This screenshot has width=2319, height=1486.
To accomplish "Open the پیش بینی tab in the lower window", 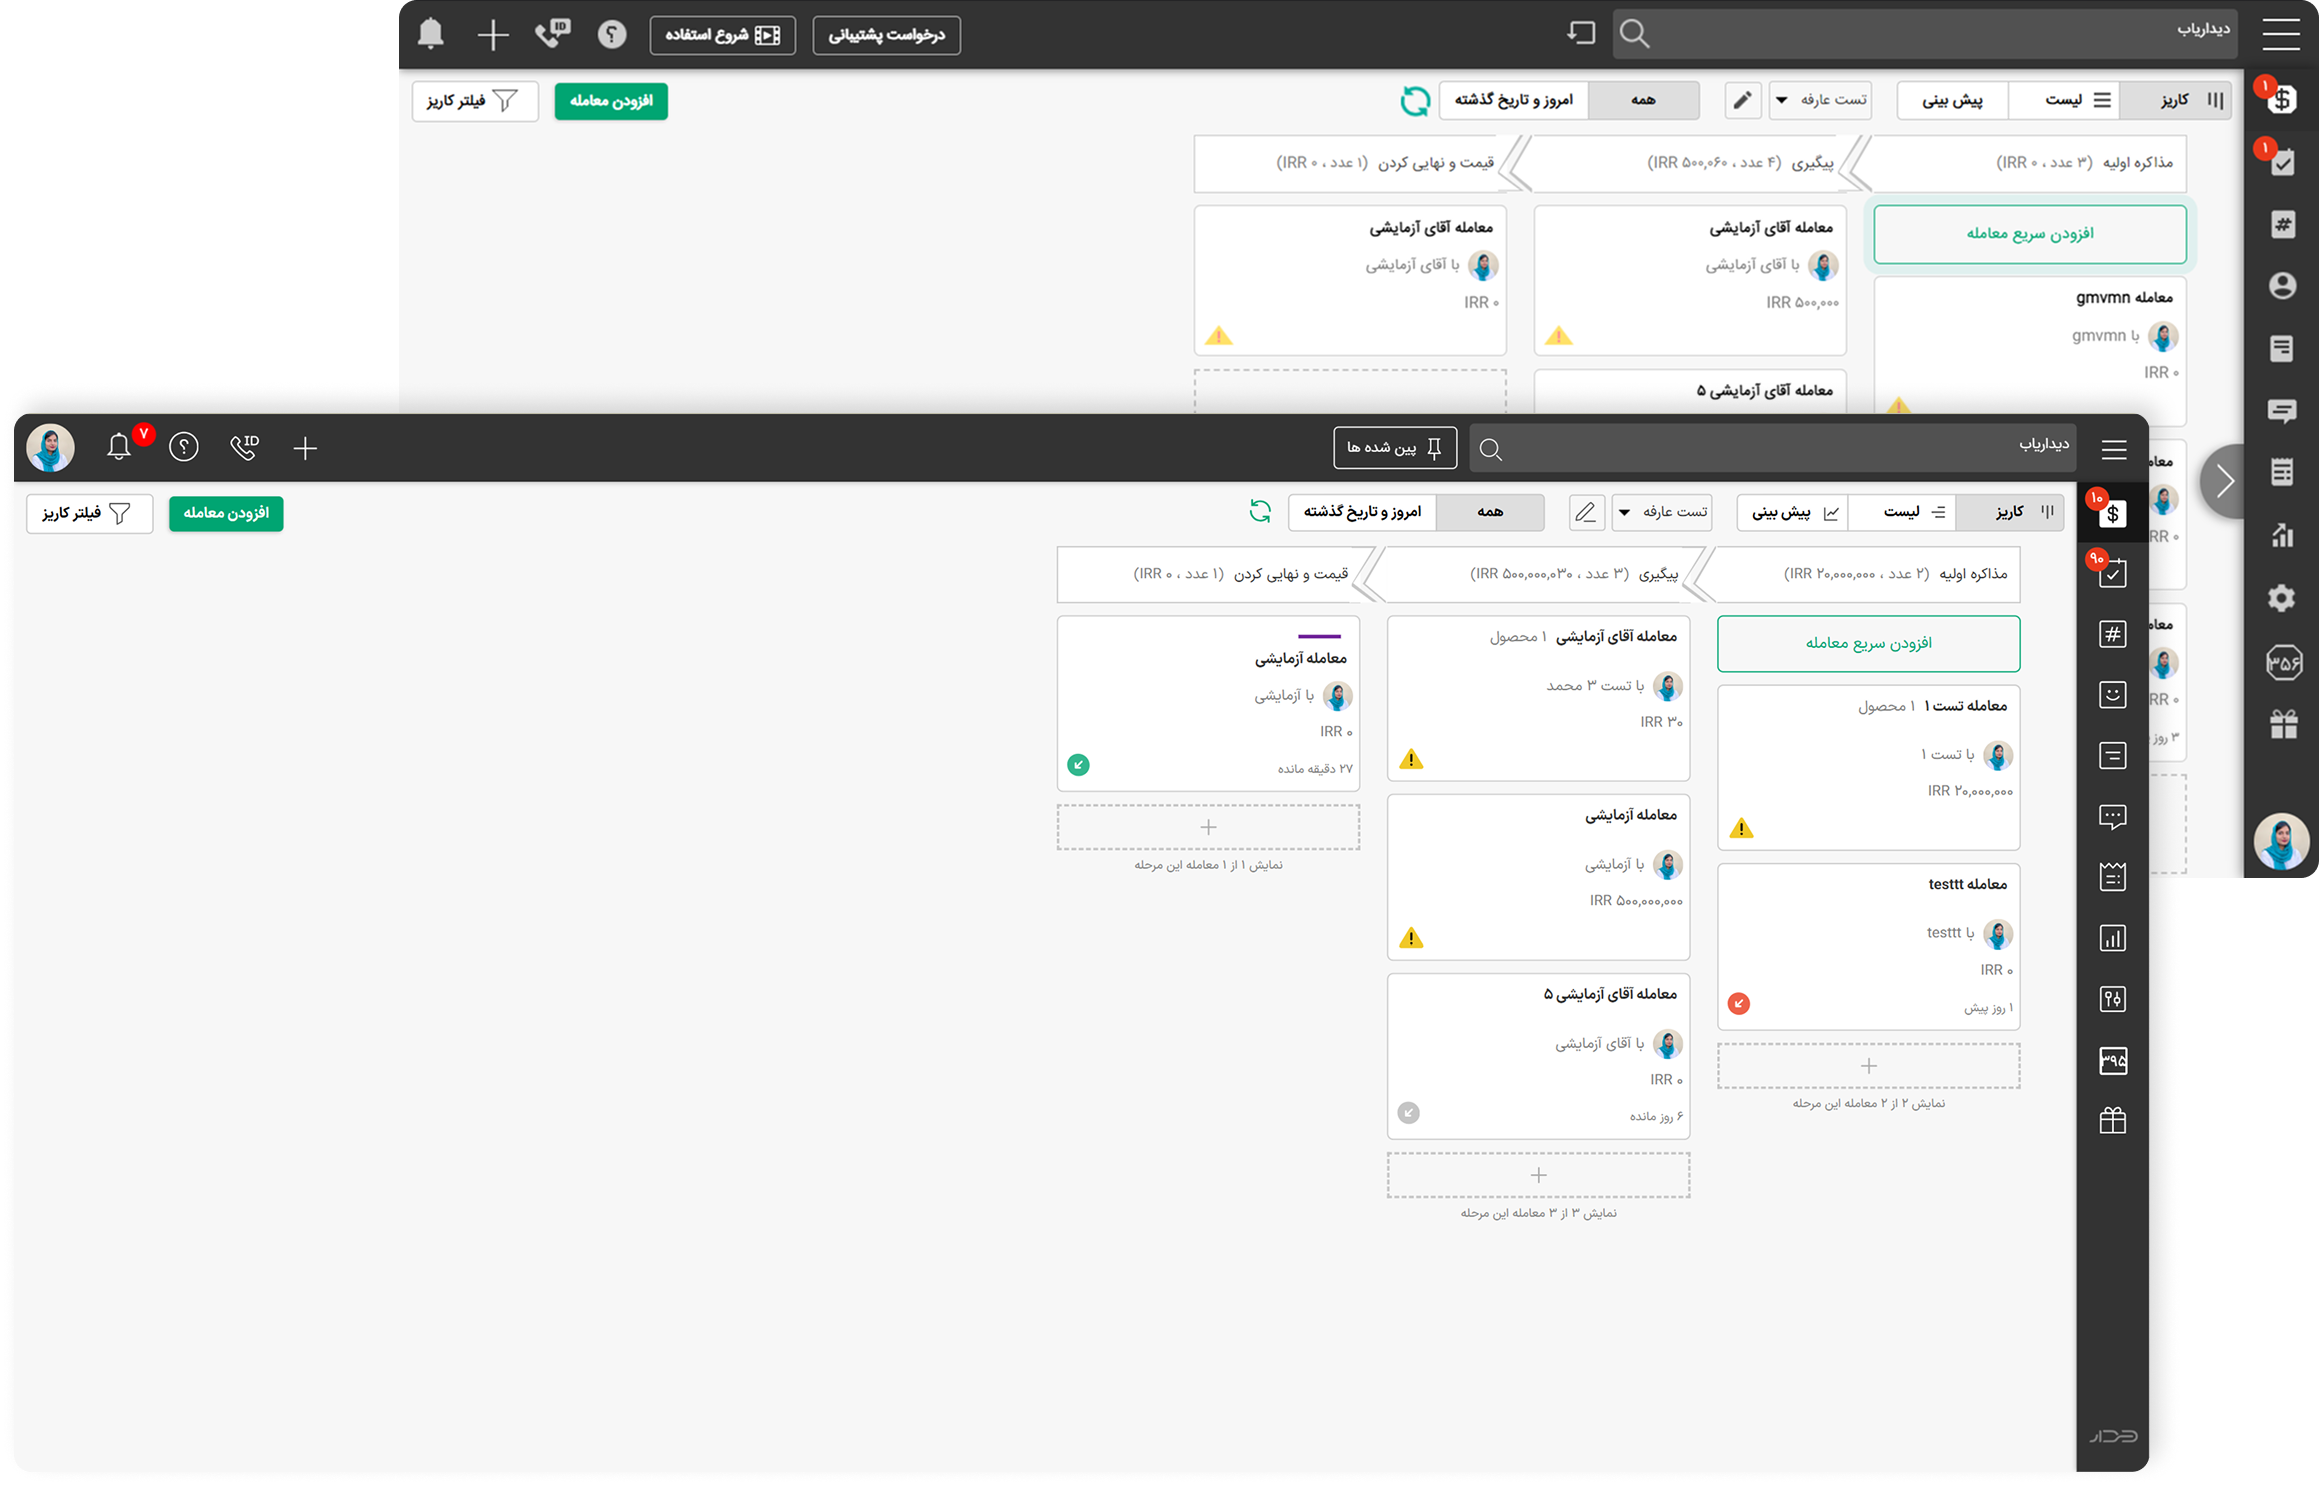I will 1792,512.
